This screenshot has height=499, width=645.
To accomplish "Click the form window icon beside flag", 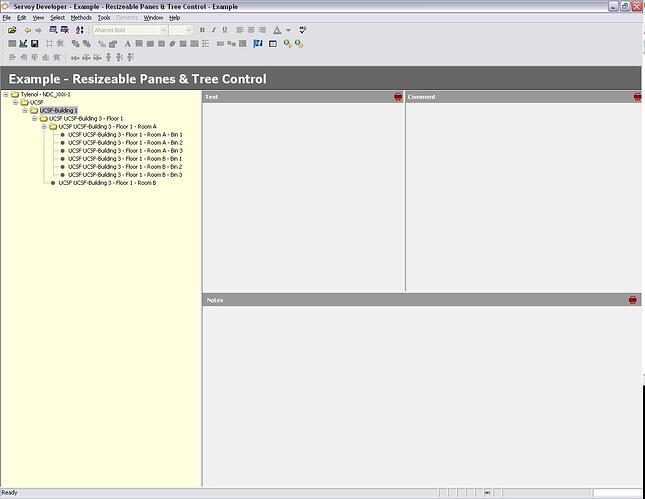I will click(x=273, y=44).
